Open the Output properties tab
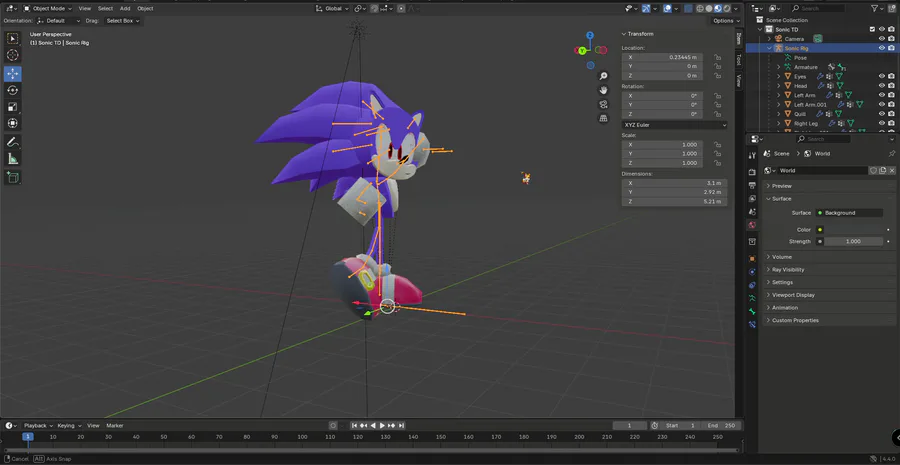Screen dimensions: 900x465 752,185
